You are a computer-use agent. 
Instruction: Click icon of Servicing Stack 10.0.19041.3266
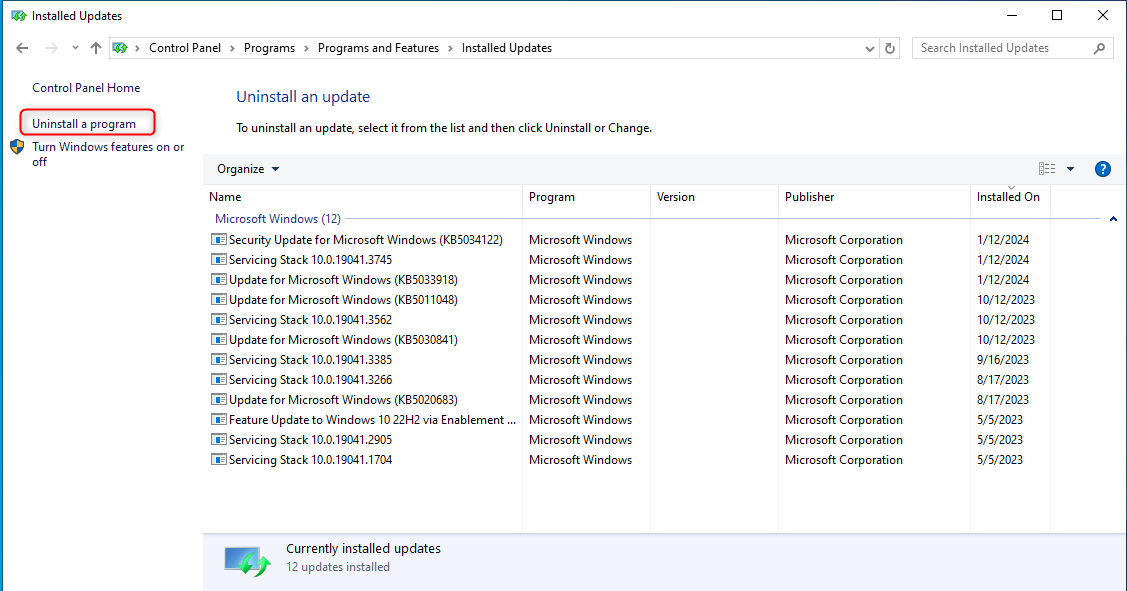click(218, 380)
